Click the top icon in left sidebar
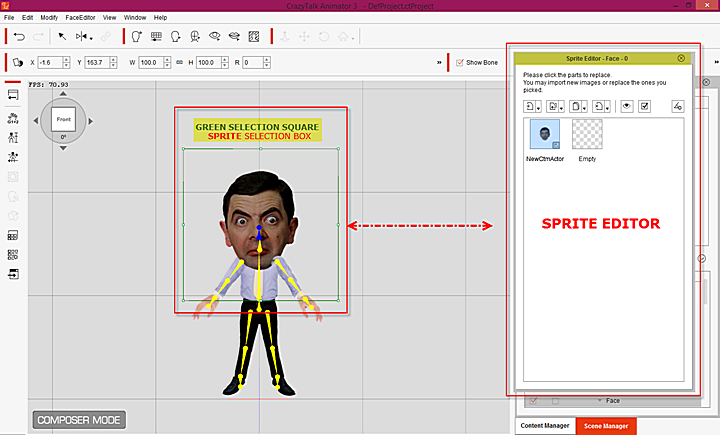Image resolution: width=720 pixels, height=435 pixels. point(14,95)
